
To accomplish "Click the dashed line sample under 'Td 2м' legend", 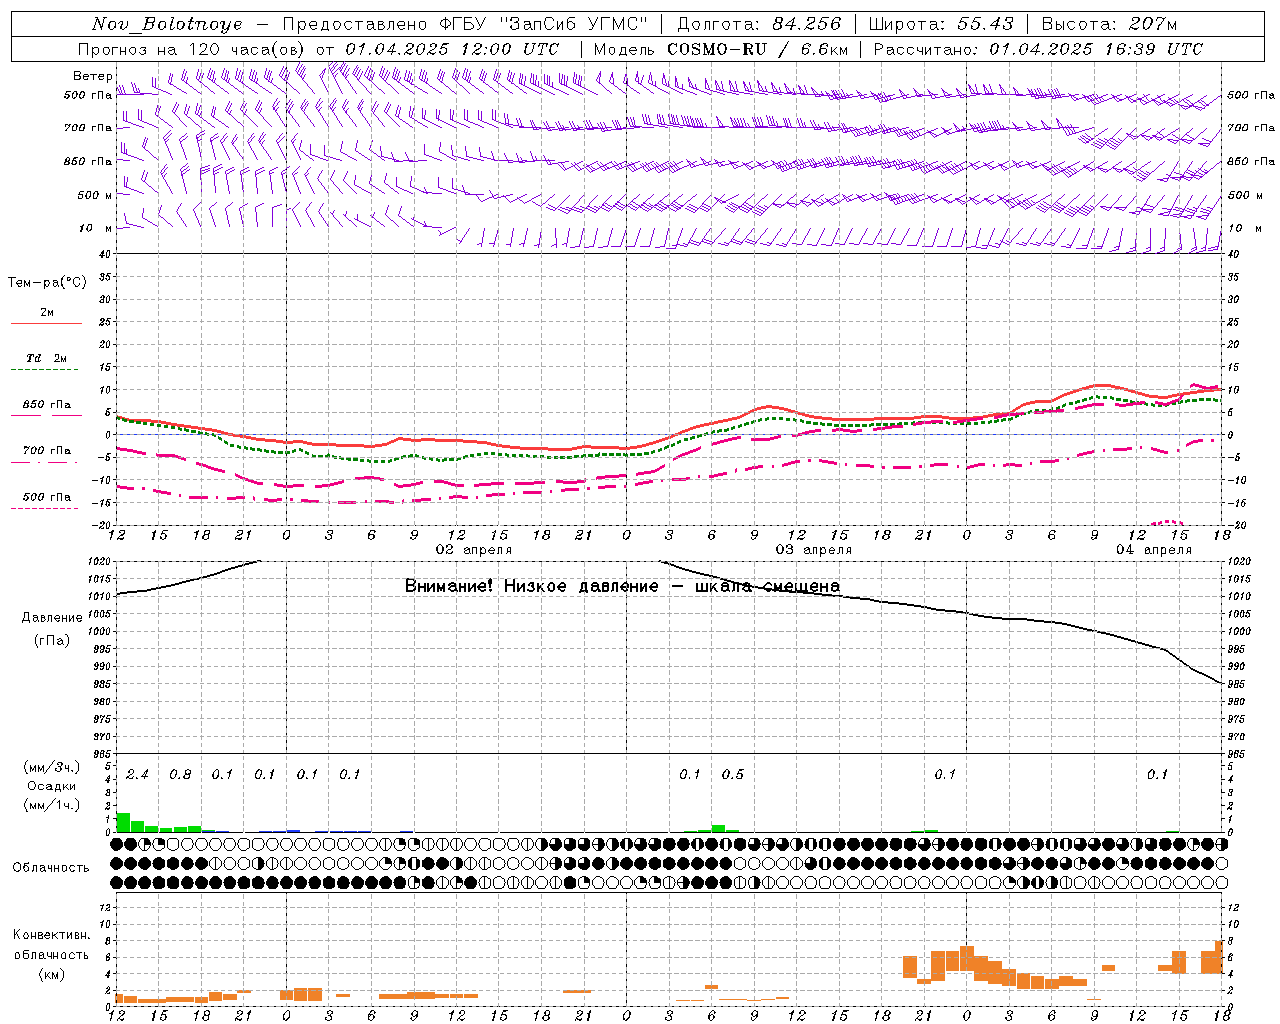I will pos(44,369).
